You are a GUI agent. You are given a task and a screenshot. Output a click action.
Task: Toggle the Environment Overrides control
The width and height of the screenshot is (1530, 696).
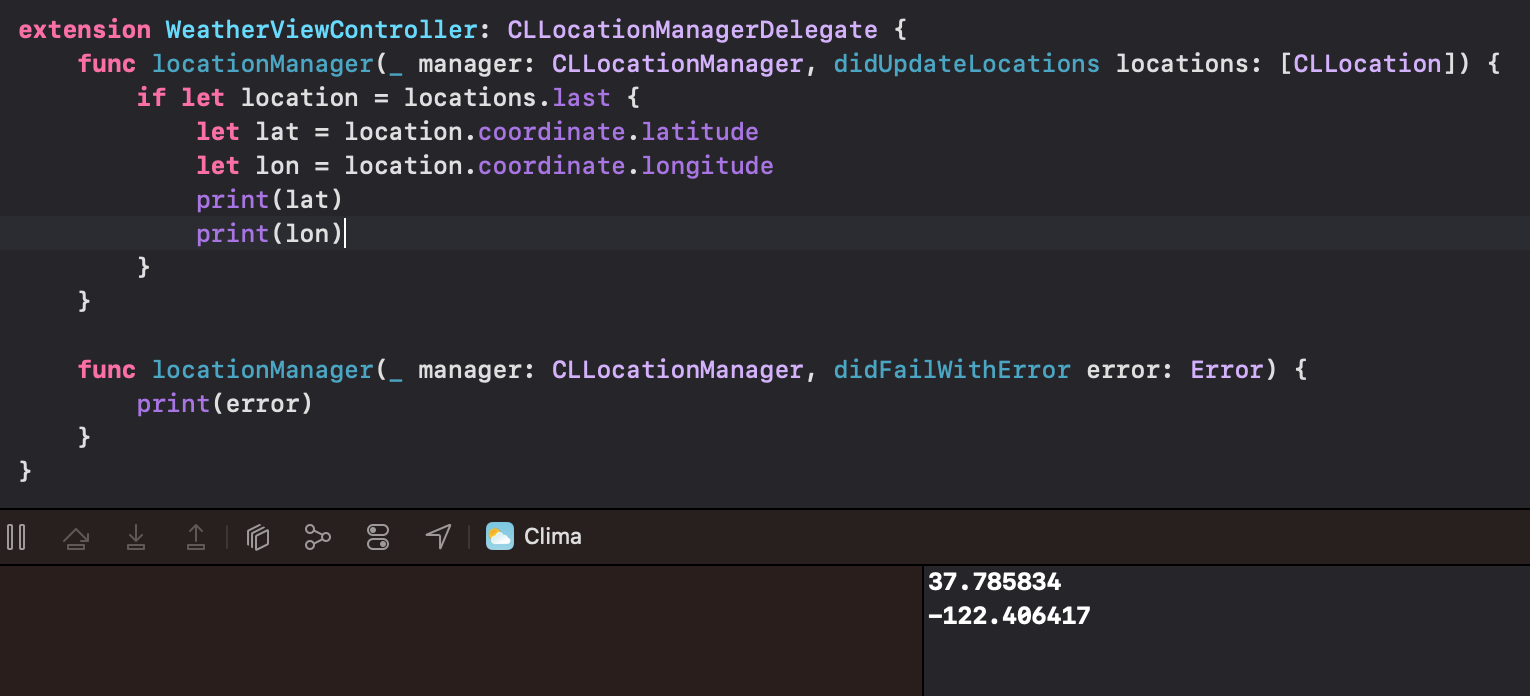[x=378, y=537]
